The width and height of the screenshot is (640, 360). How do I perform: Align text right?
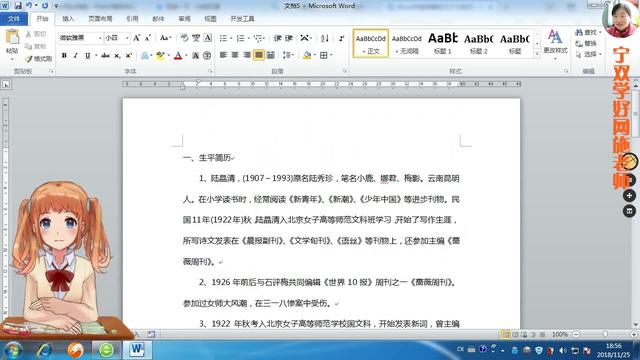[247, 55]
